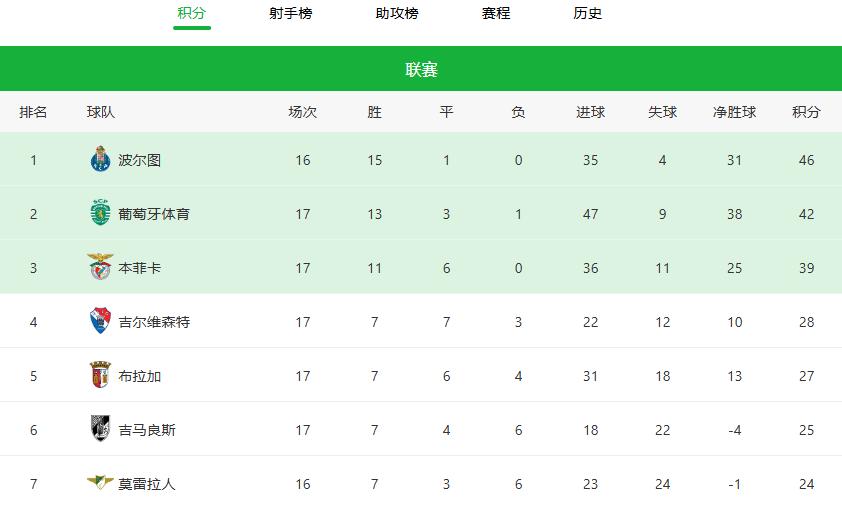Image resolution: width=842 pixels, height=507 pixels.
Task: Click the FC Porto club crest
Action: (x=100, y=159)
